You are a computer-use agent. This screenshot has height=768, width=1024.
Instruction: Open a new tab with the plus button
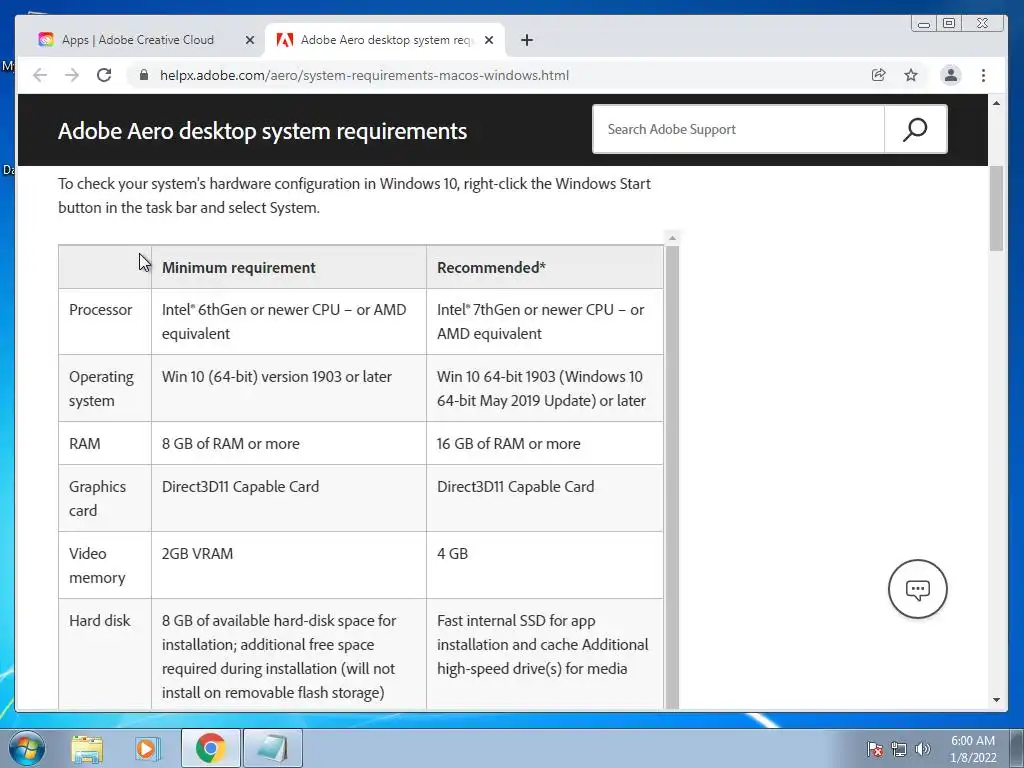(527, 40)
